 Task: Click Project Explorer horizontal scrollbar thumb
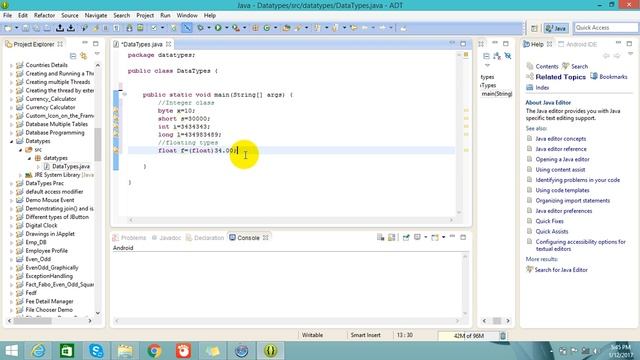[33, 321]
